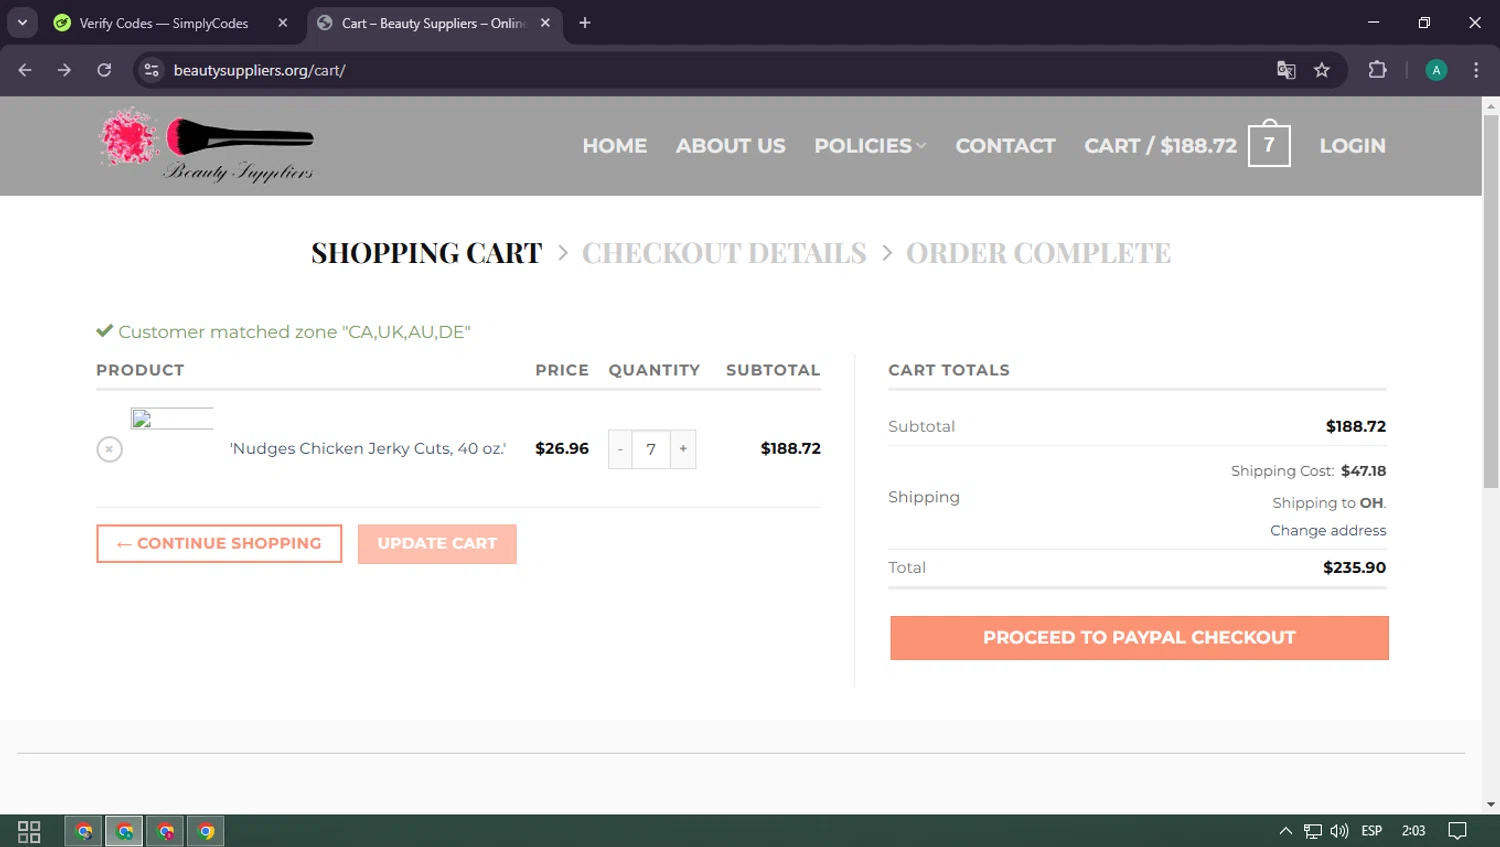Remove Nudges Chicken Jerky from cart
1500x847 pixels.
[109, 449]
